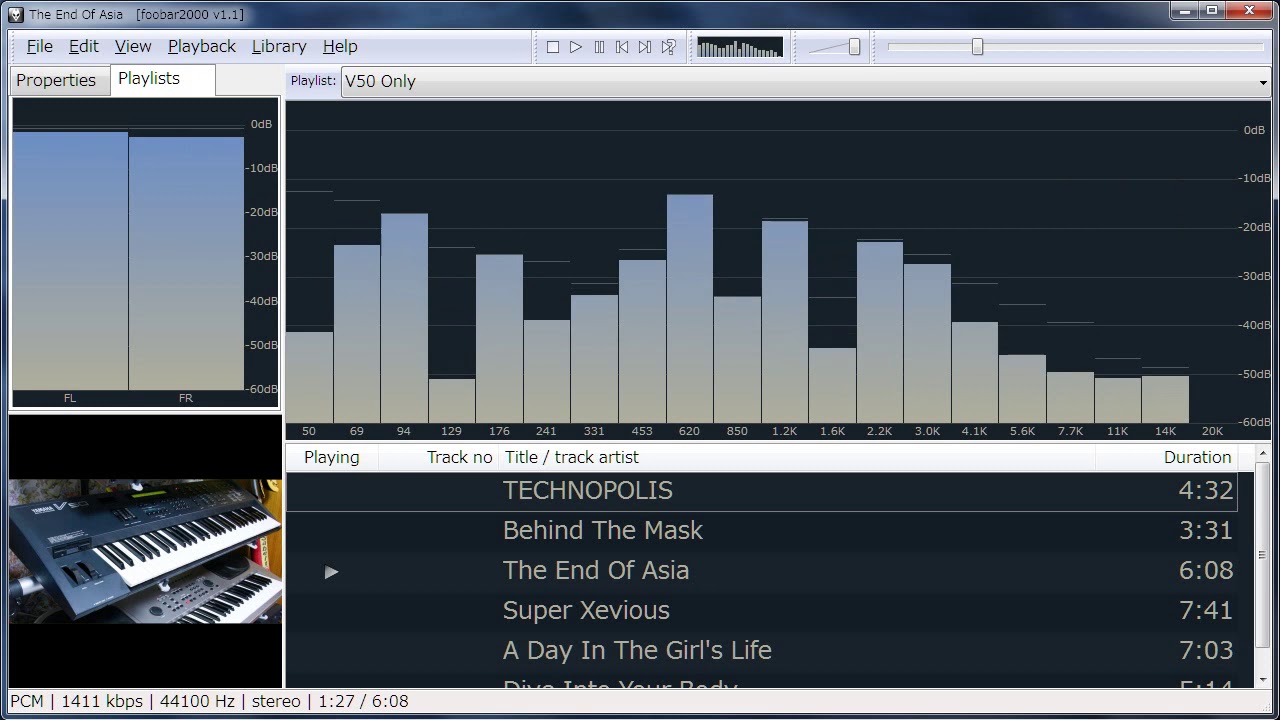The height and width of the screenshot is (720, 1280).
Task: Open the File menu
Action: (40, 46)
